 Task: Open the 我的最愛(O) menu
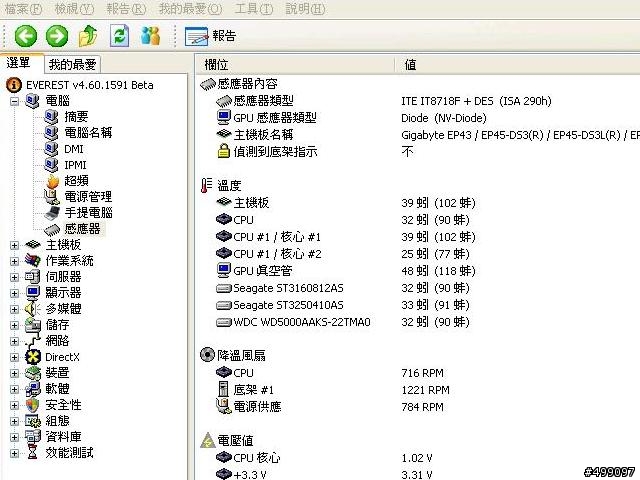click(x=190, y=9)
